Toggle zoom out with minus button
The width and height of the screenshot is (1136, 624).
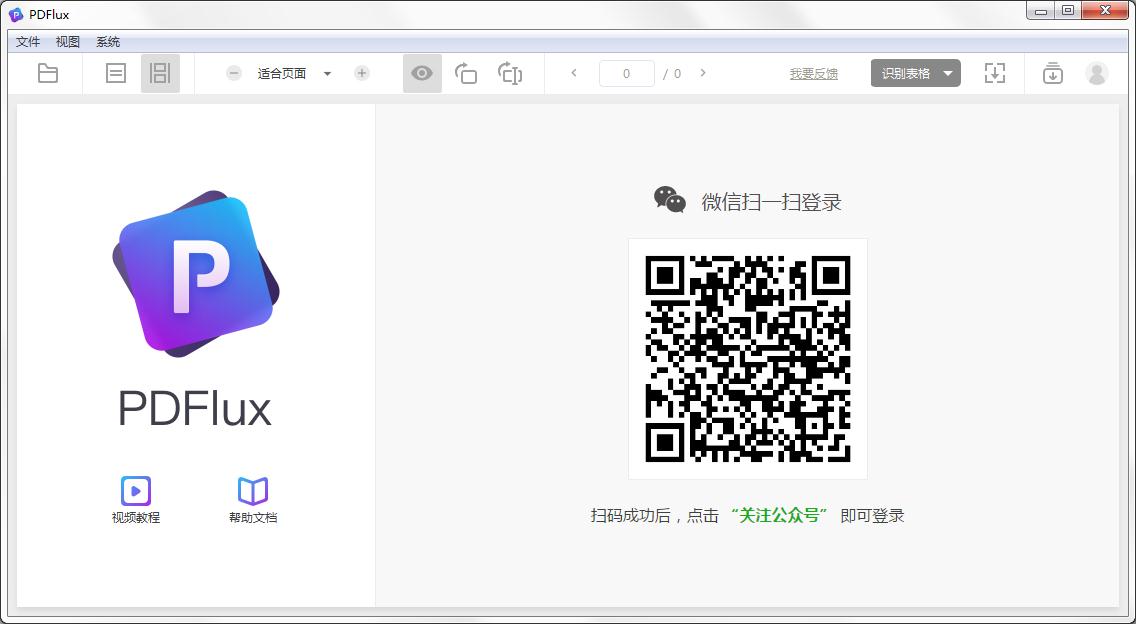(x=233, y=73)
